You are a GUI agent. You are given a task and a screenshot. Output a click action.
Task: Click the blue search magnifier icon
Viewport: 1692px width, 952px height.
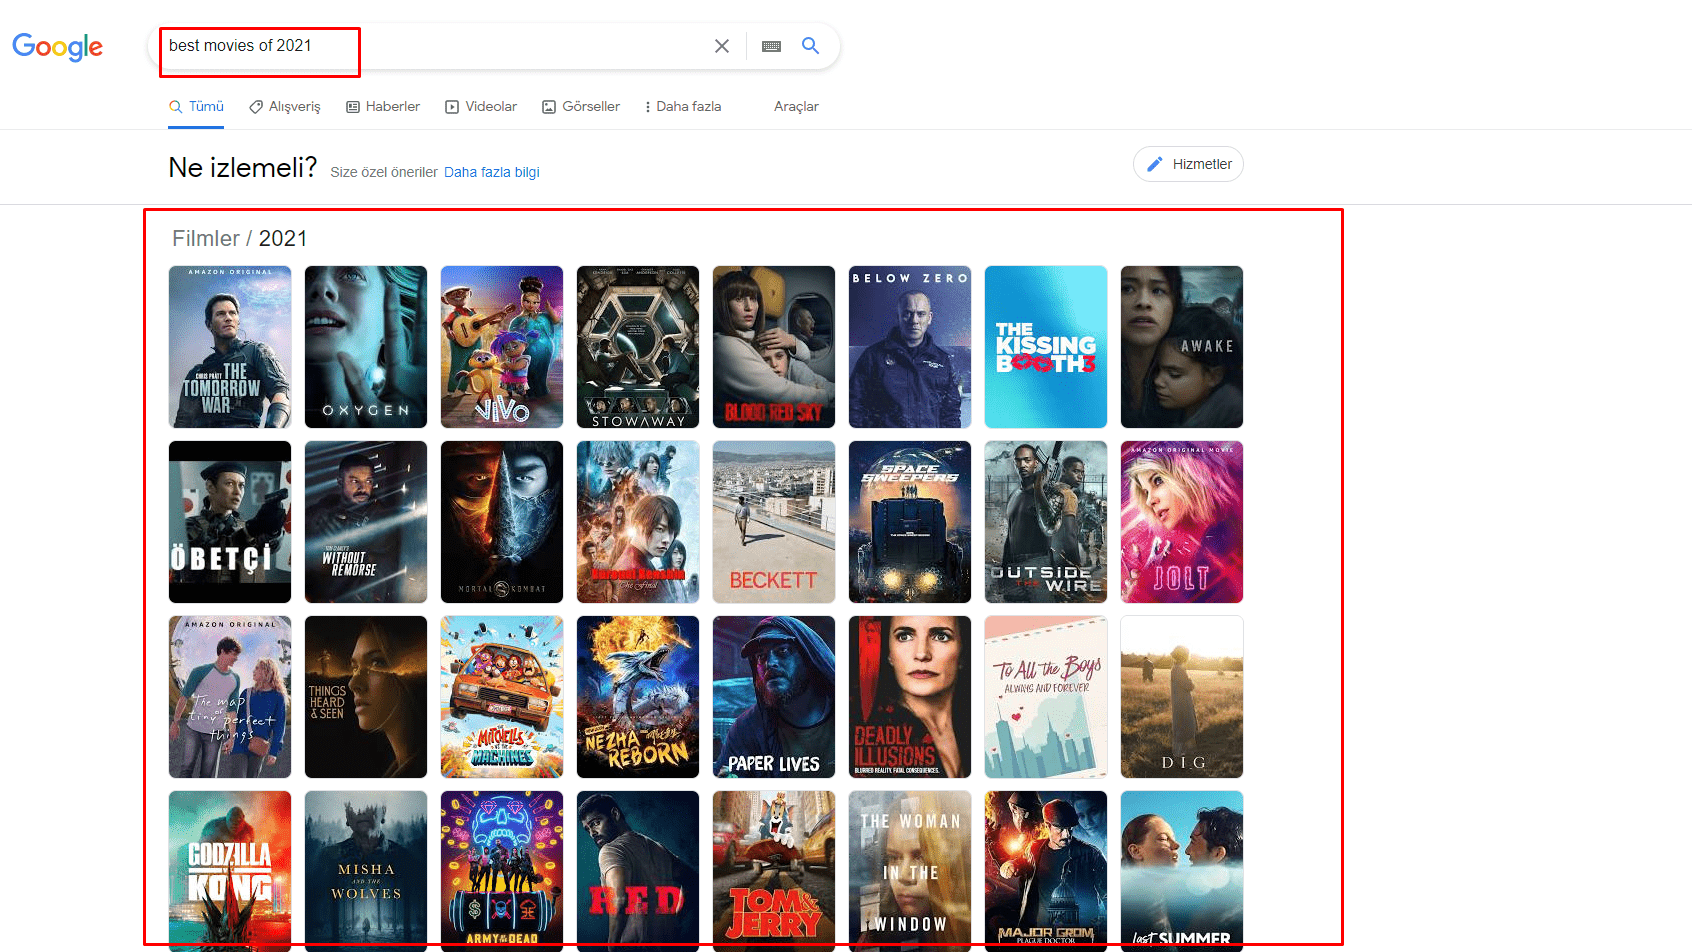(x=810, y=46)
